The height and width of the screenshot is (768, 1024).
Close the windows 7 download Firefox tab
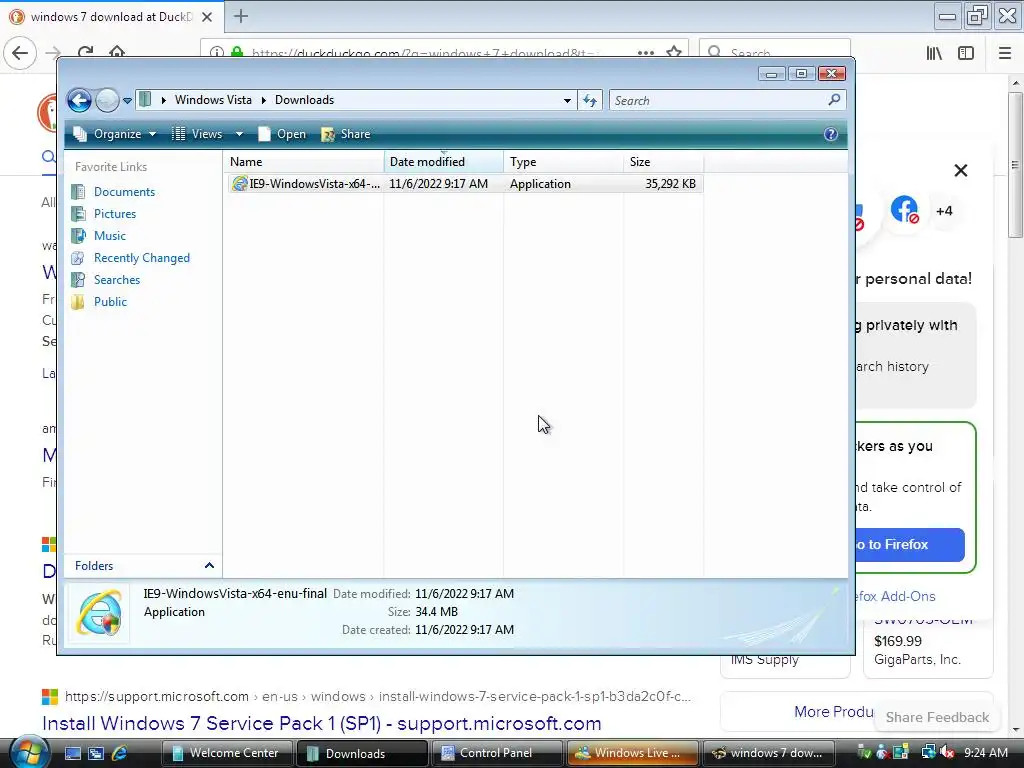(207, 17)
